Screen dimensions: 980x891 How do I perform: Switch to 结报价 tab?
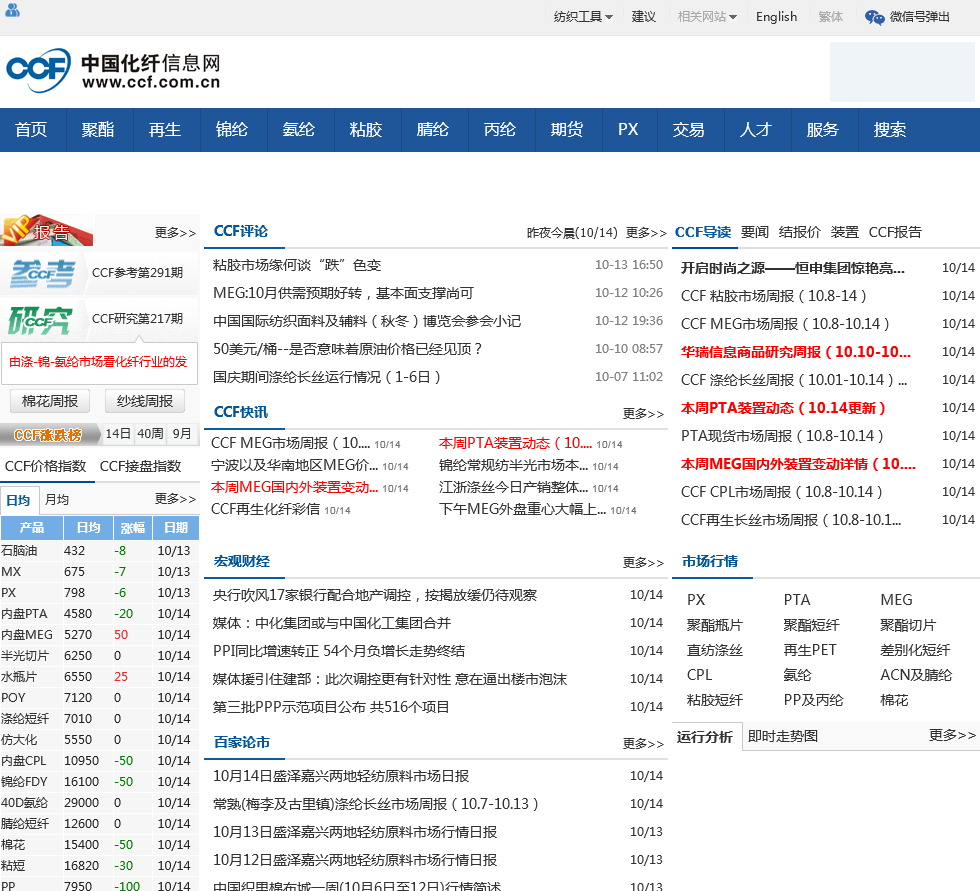799,232
